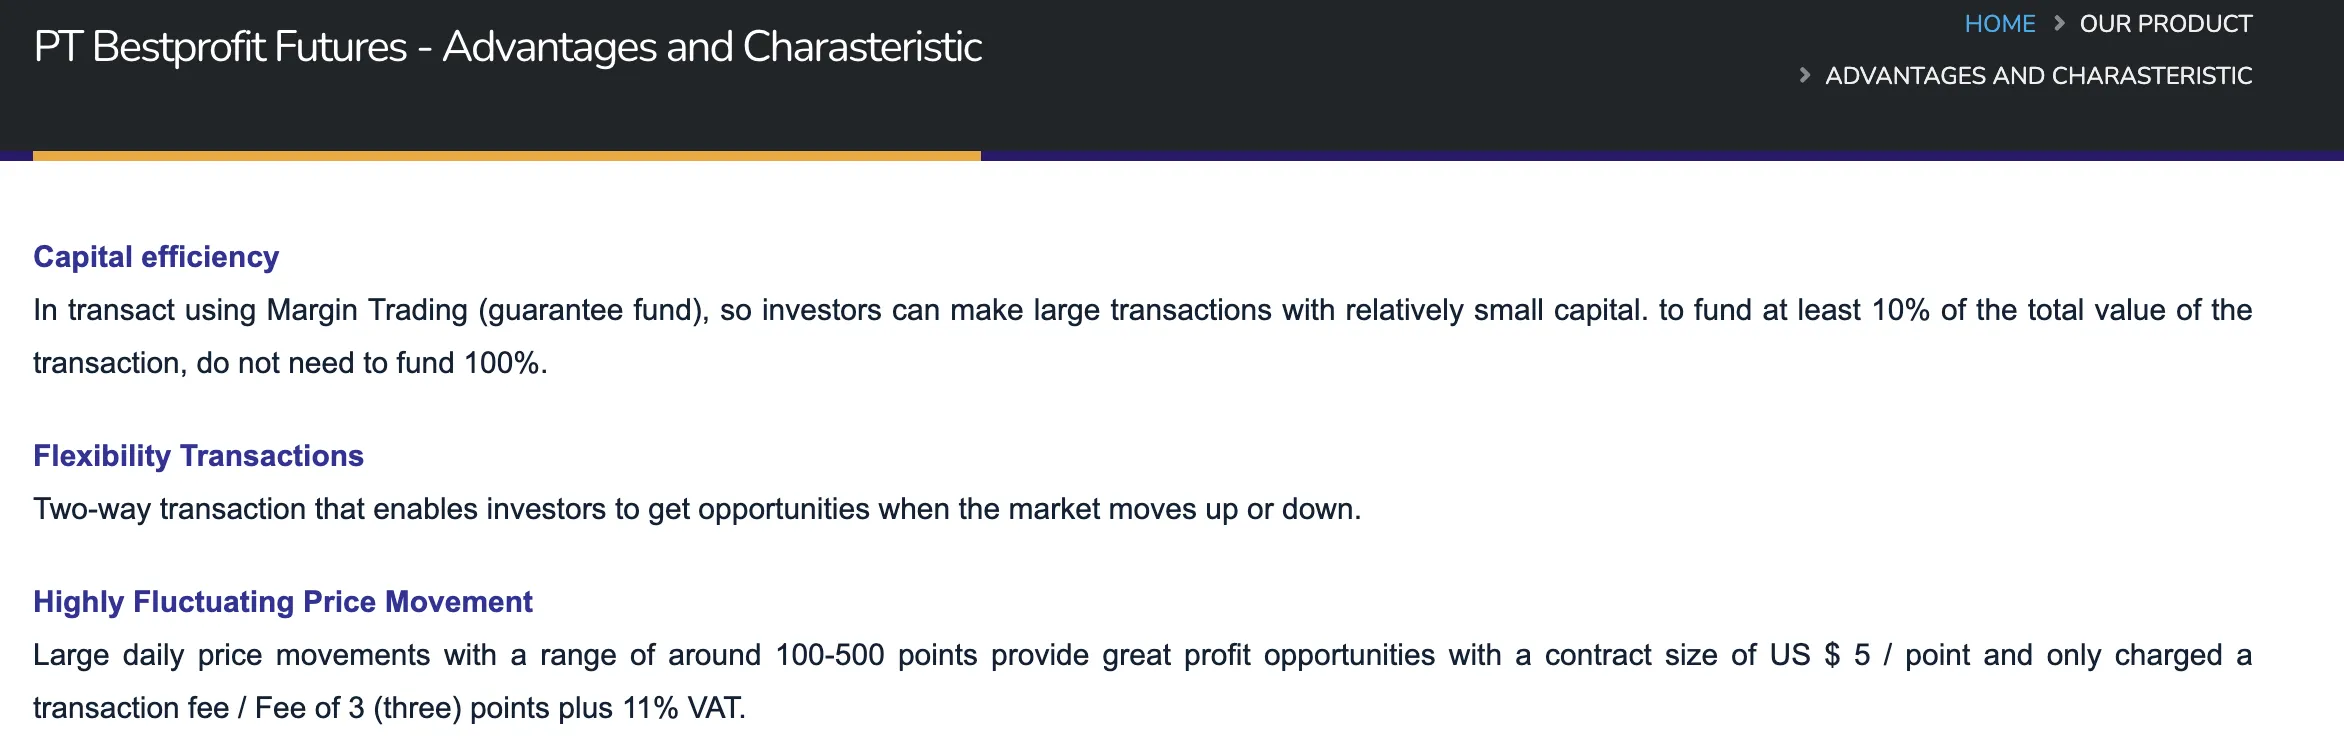
Task: Select the OUR PRODUCT breadcrumb item
Action: pyautogui.click(x=2166, y=24)
